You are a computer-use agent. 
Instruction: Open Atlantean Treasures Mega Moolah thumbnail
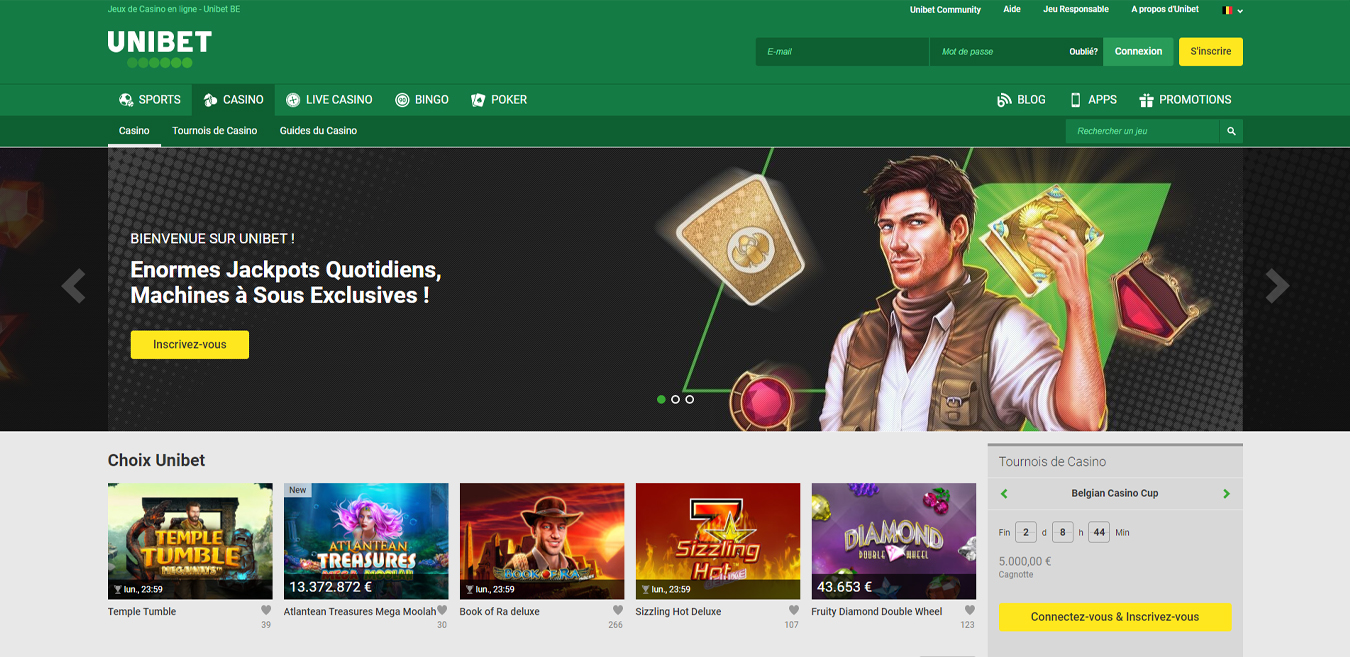tap(366, 541)
